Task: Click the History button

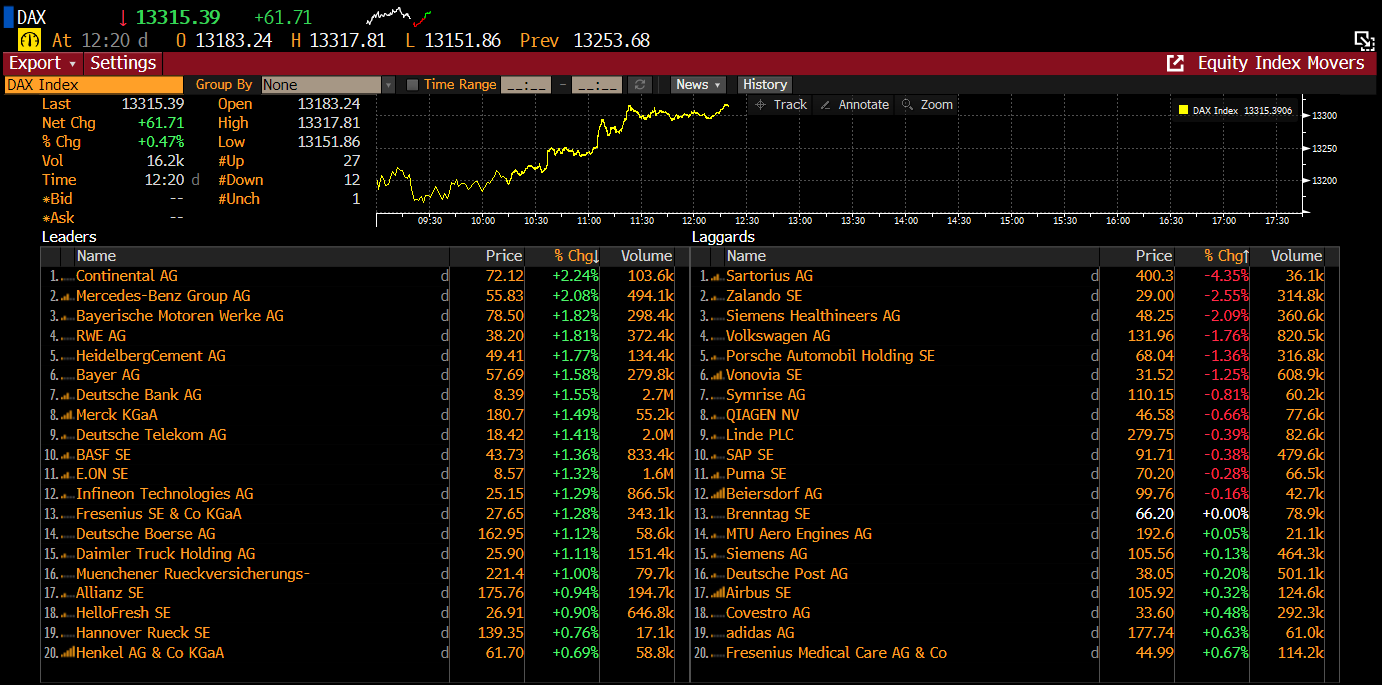Action: [765, 85]
